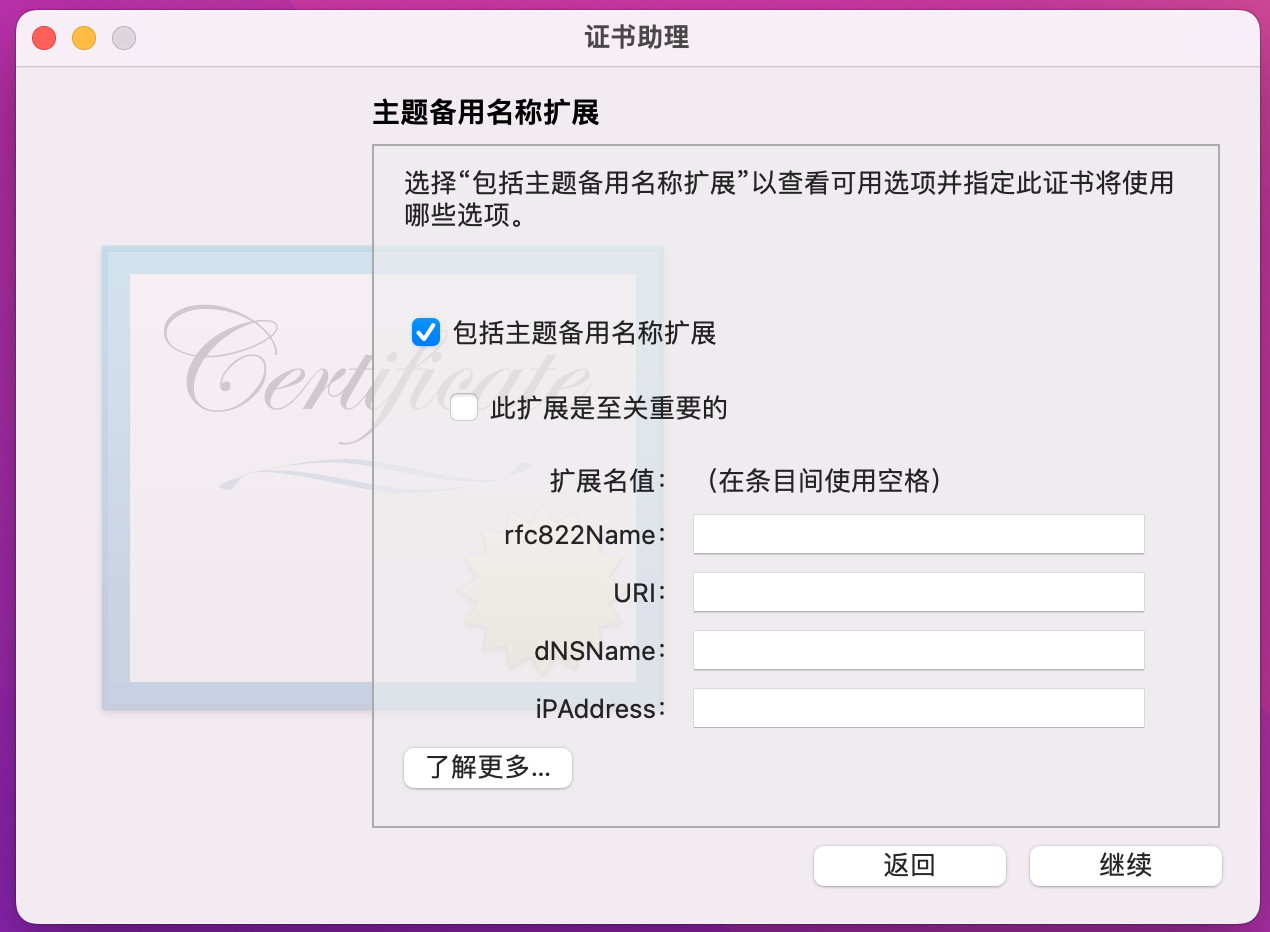The width and height of the screenshot is (1270, 932).
Task: Click the grayed-out zoom window button
Action: (x=124, y=39)
